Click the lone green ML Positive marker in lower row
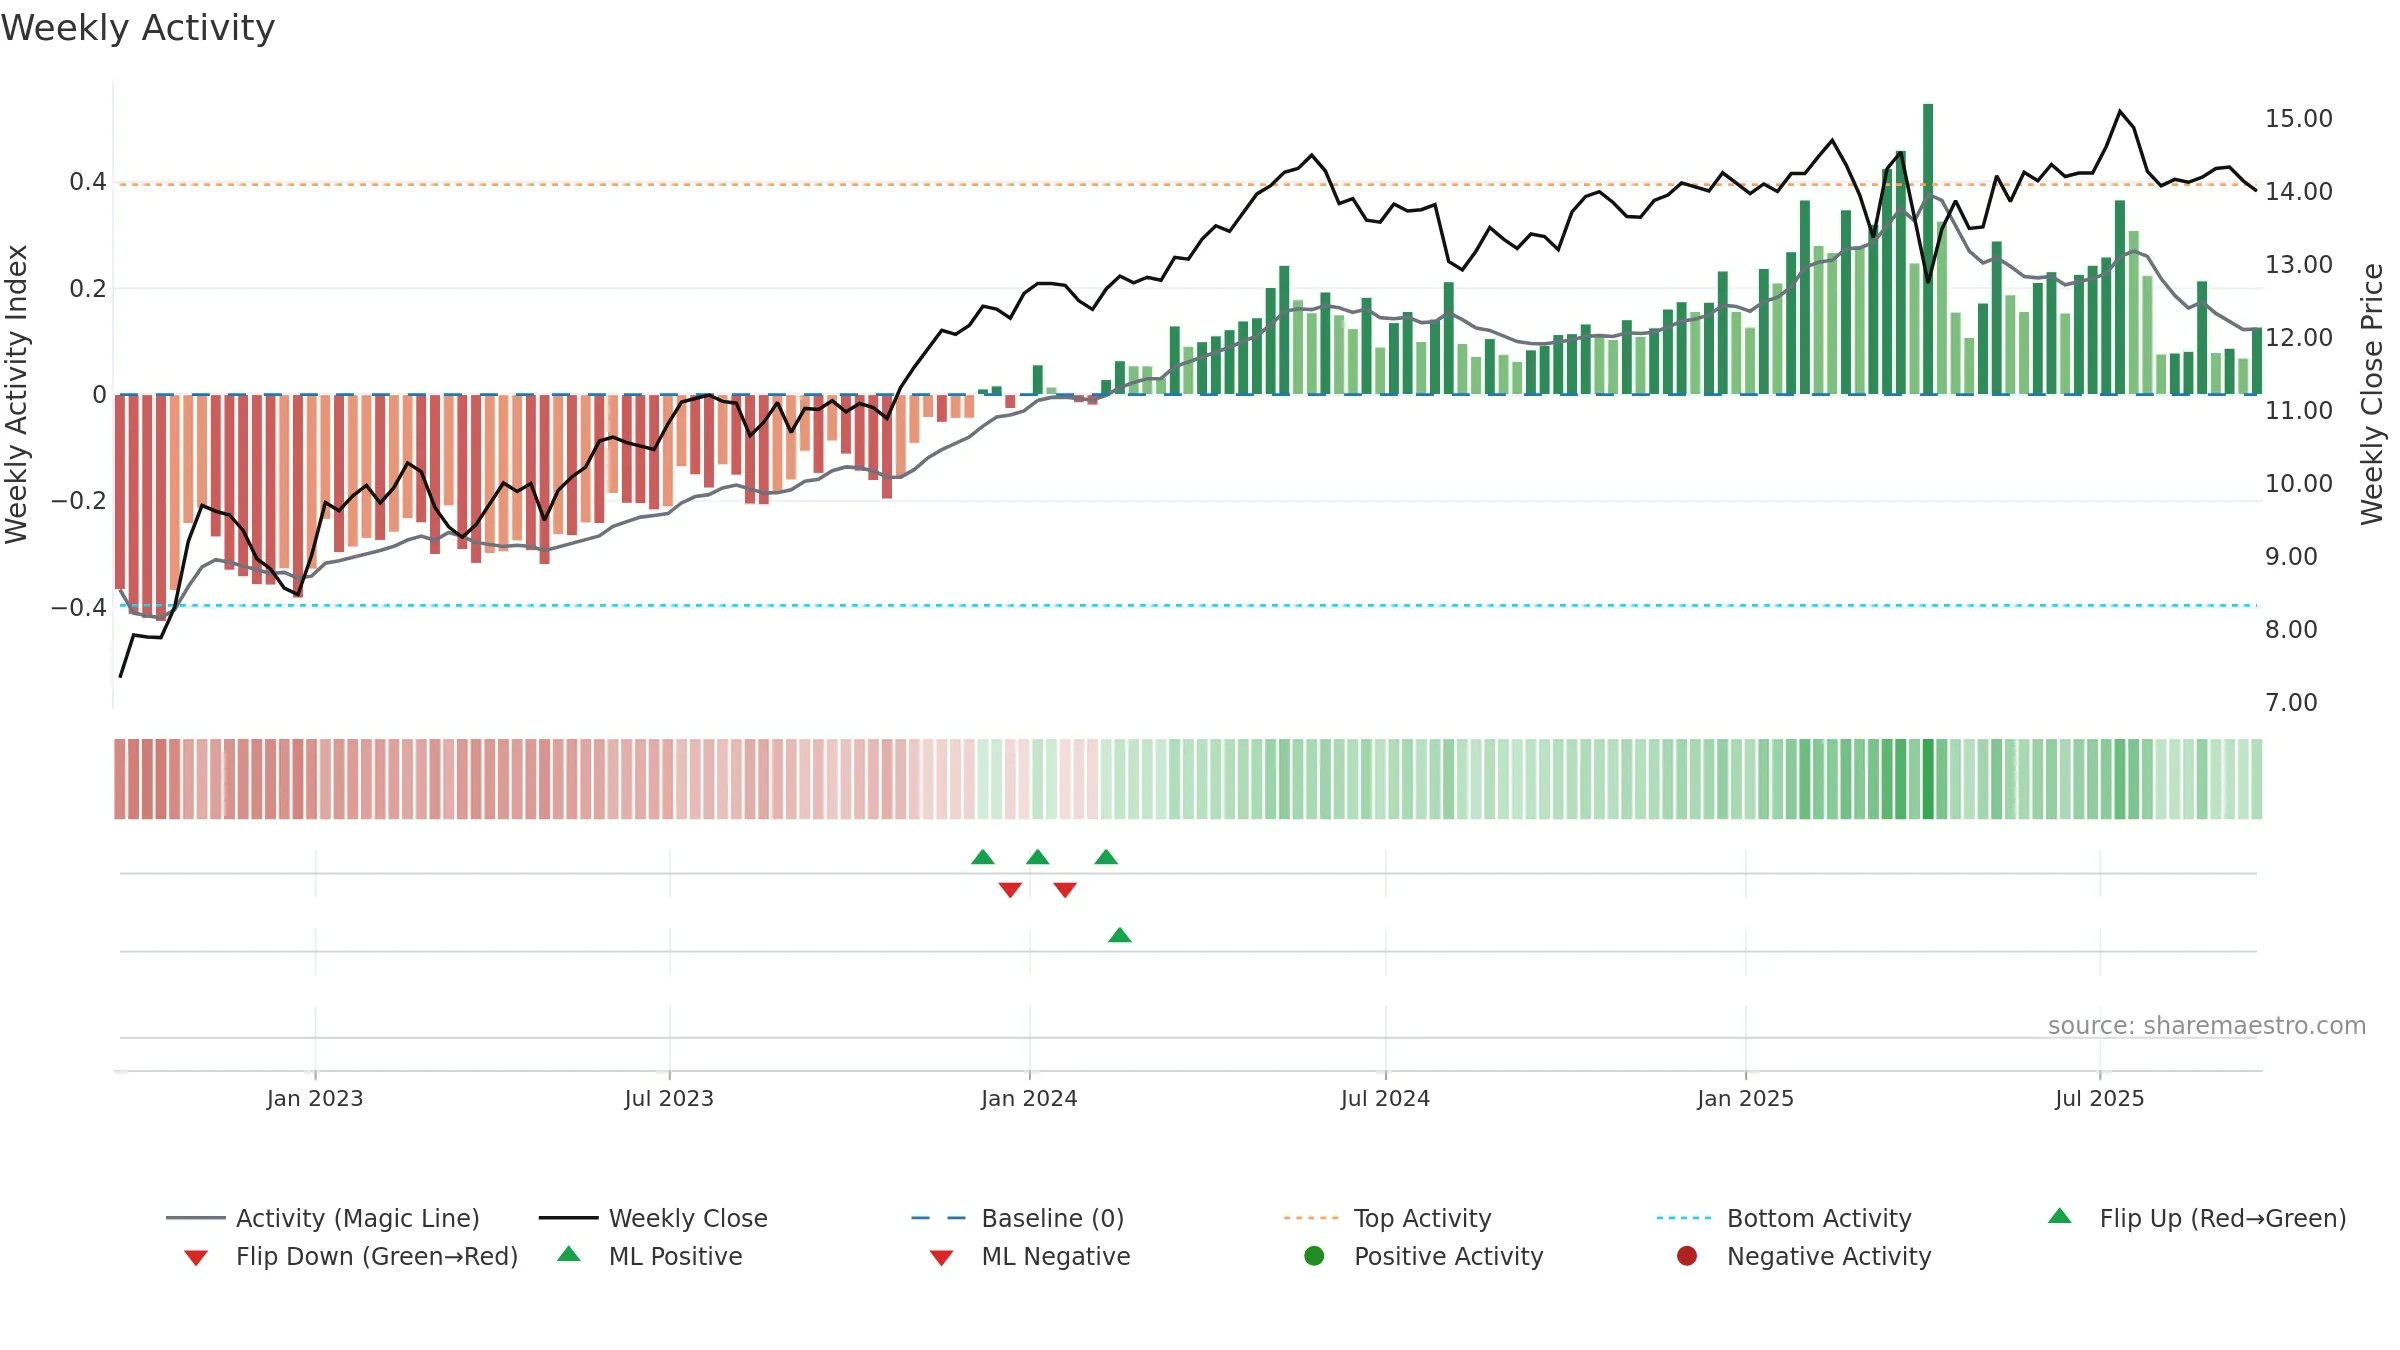The image size is (2400, 1350). click(x=1120, y=935)
